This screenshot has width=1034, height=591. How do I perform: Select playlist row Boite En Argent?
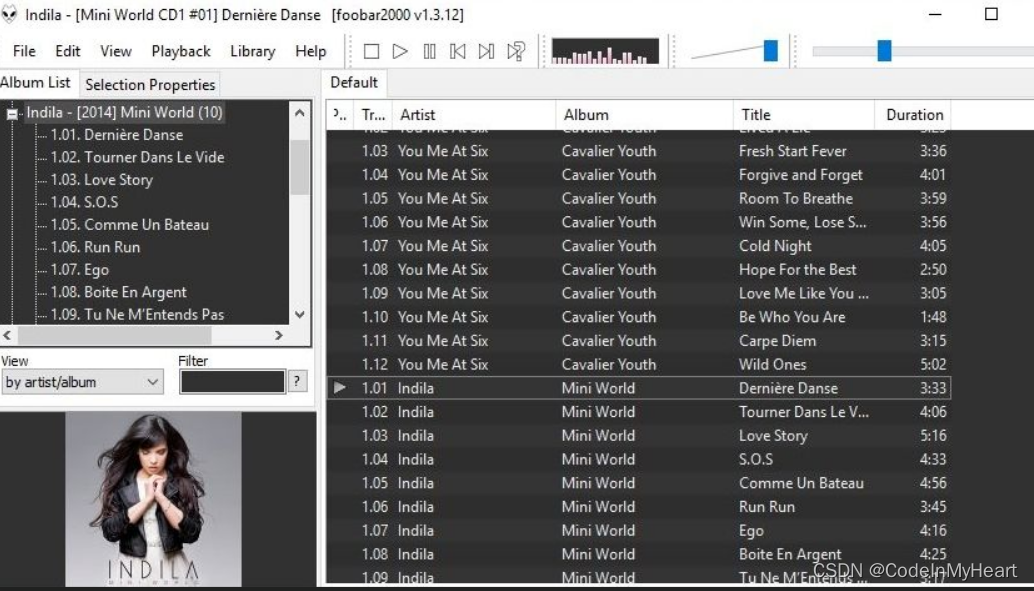pyautogui.click(x=638, y=555)
